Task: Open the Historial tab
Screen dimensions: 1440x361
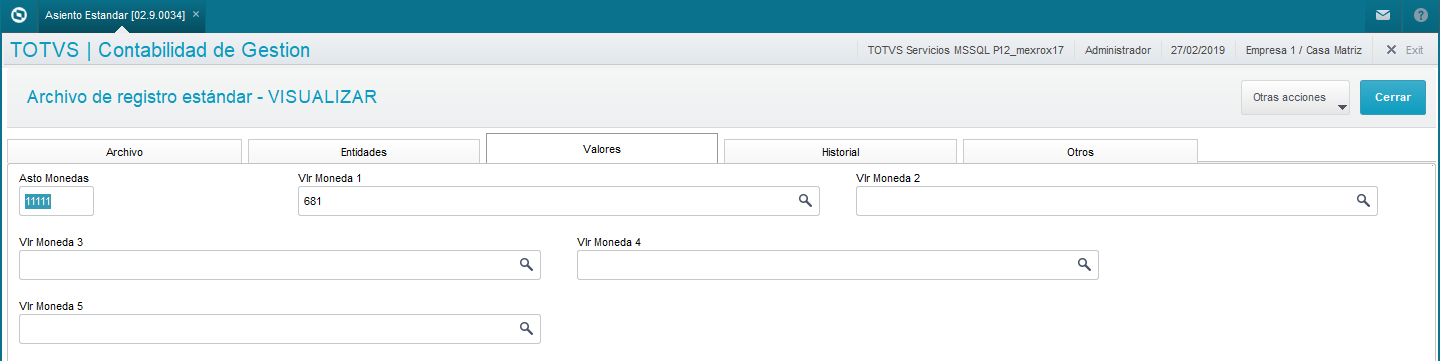Action: click(840, 152)
